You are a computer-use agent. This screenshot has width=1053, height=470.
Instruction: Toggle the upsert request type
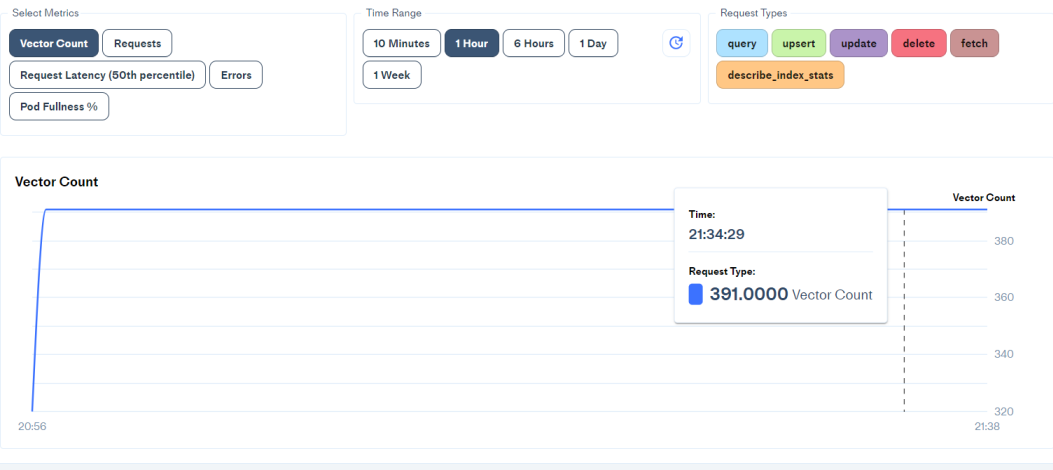(799, 43)
